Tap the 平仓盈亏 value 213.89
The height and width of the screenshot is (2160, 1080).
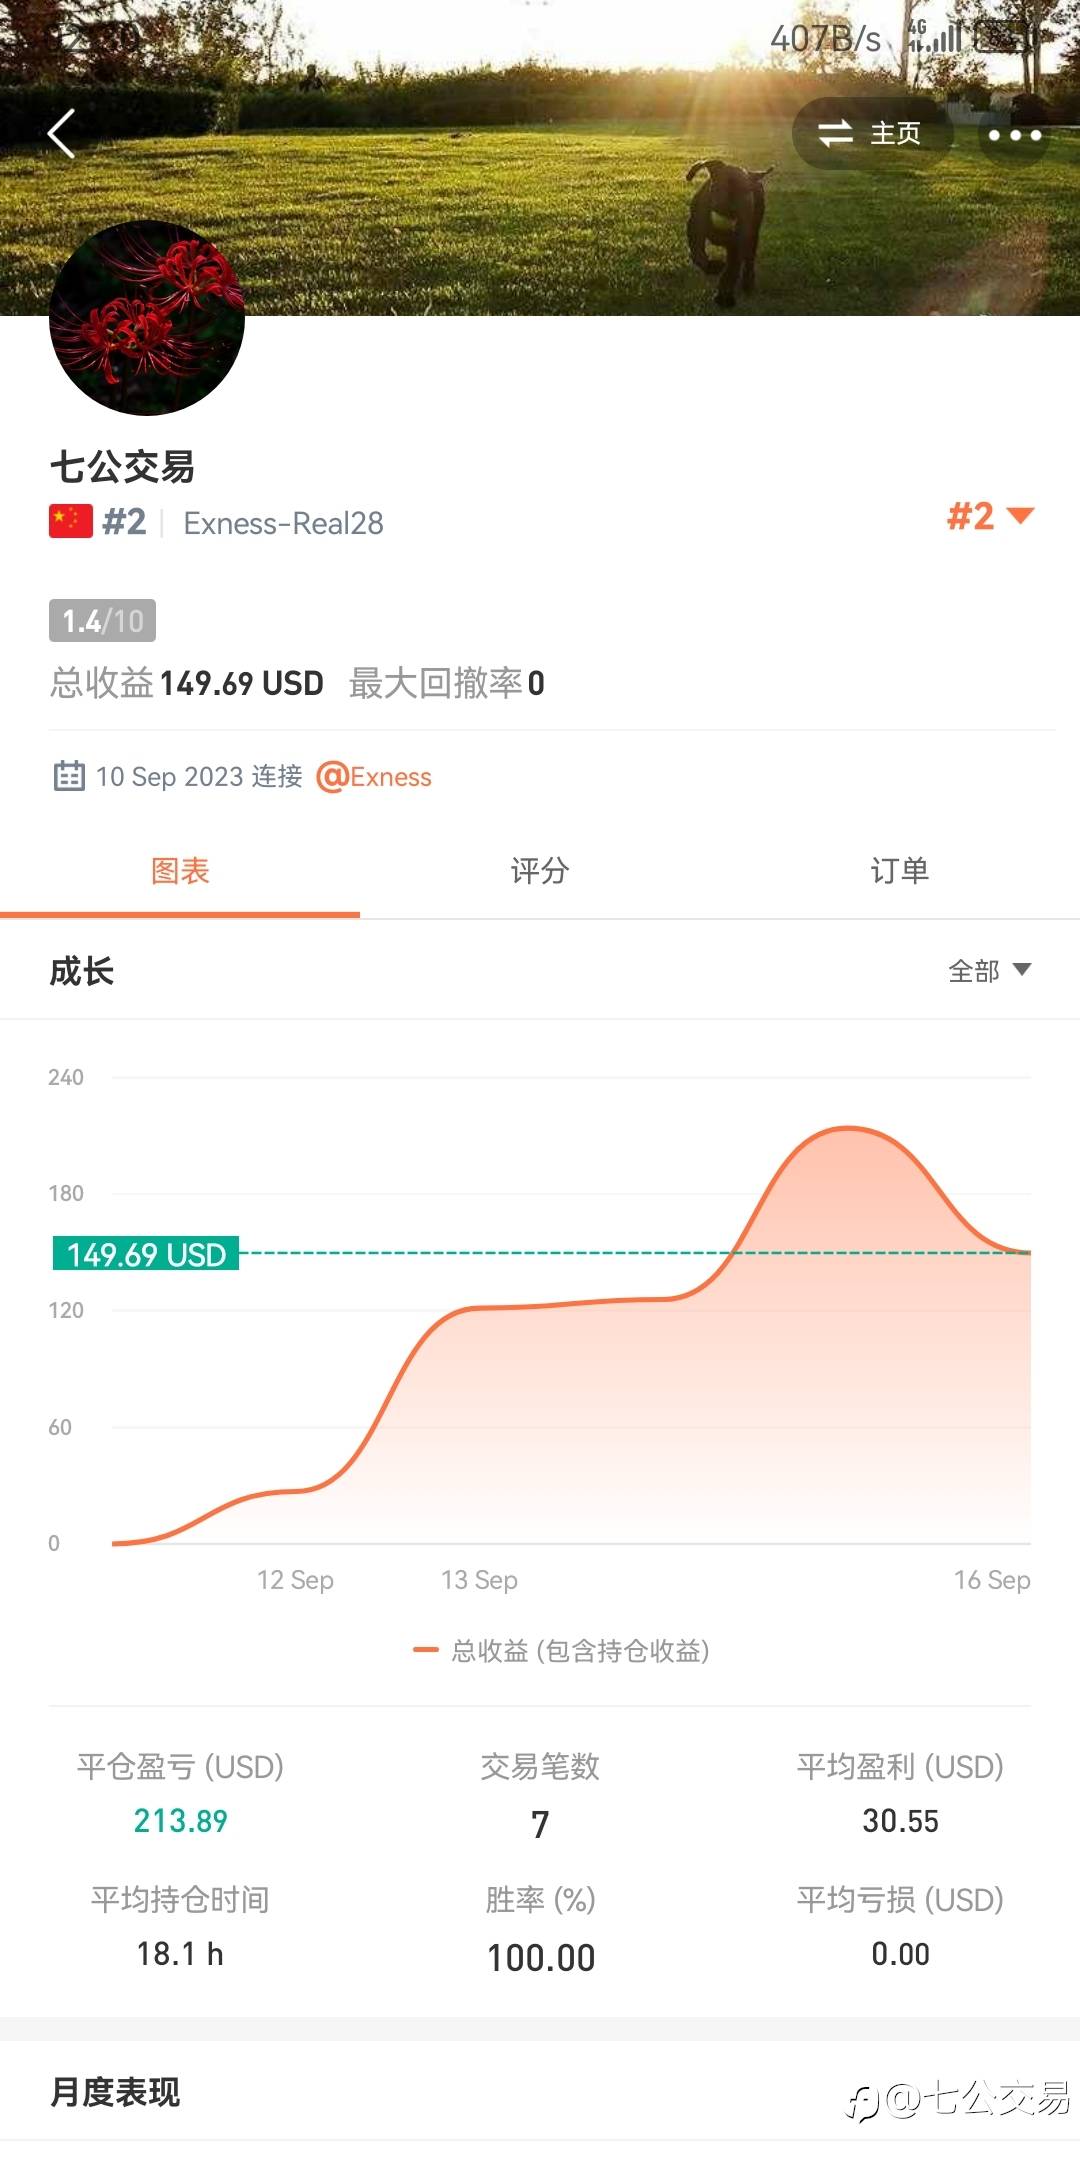pos(181,1821)
